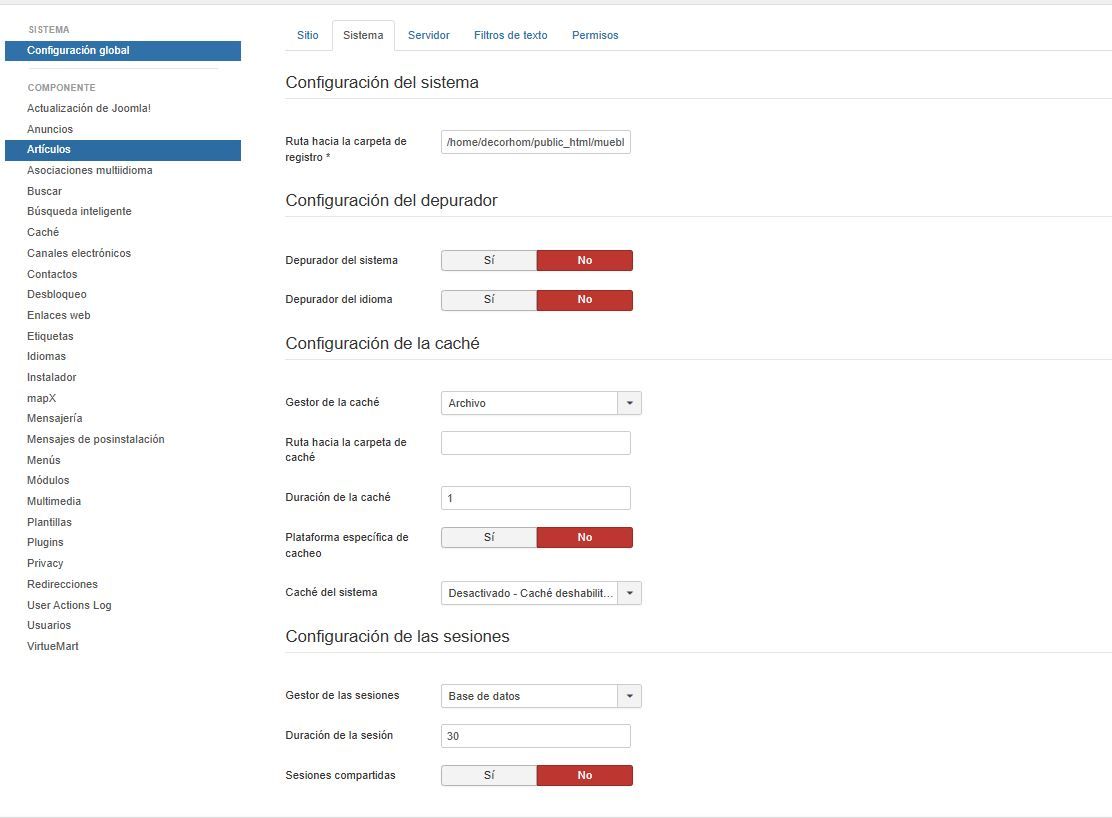Open the Gestor de la caché dropdown
This screenshot has width=1112, height=818.
540,403
